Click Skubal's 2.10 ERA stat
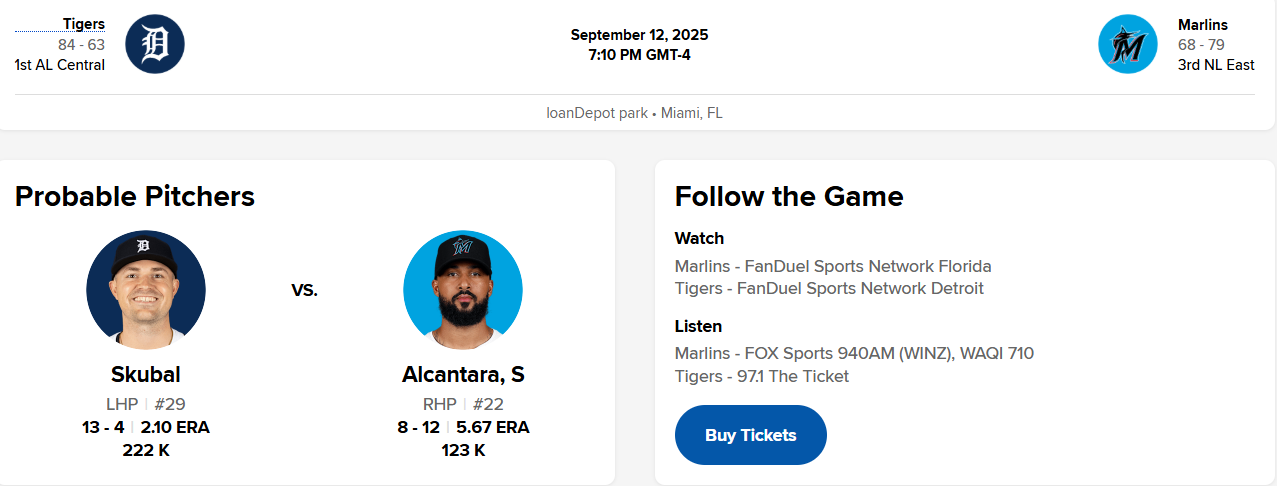Viewport: 1277px width, 486px height. (x=175, y=427)
